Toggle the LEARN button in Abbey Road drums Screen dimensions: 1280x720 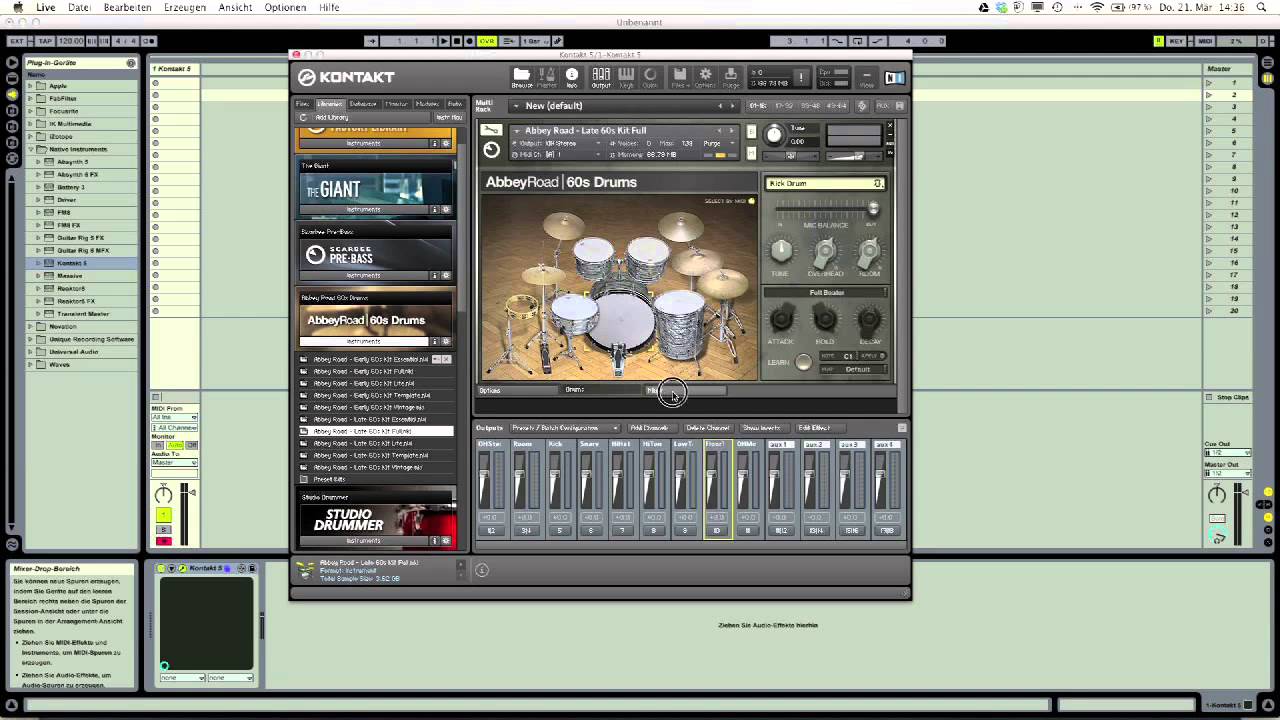click(803, 362)
